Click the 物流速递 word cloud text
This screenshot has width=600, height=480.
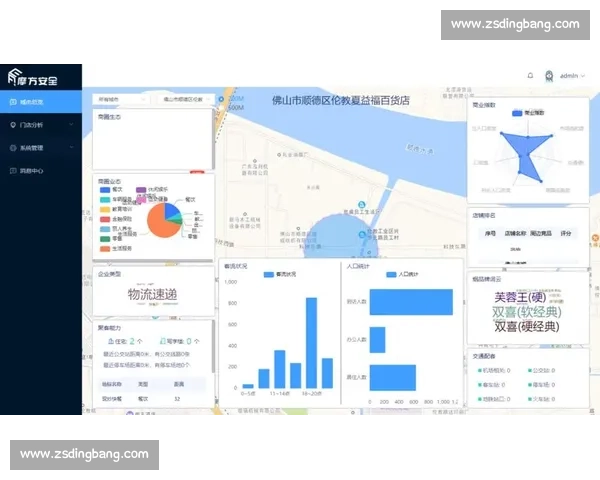(x=152, y=294)
